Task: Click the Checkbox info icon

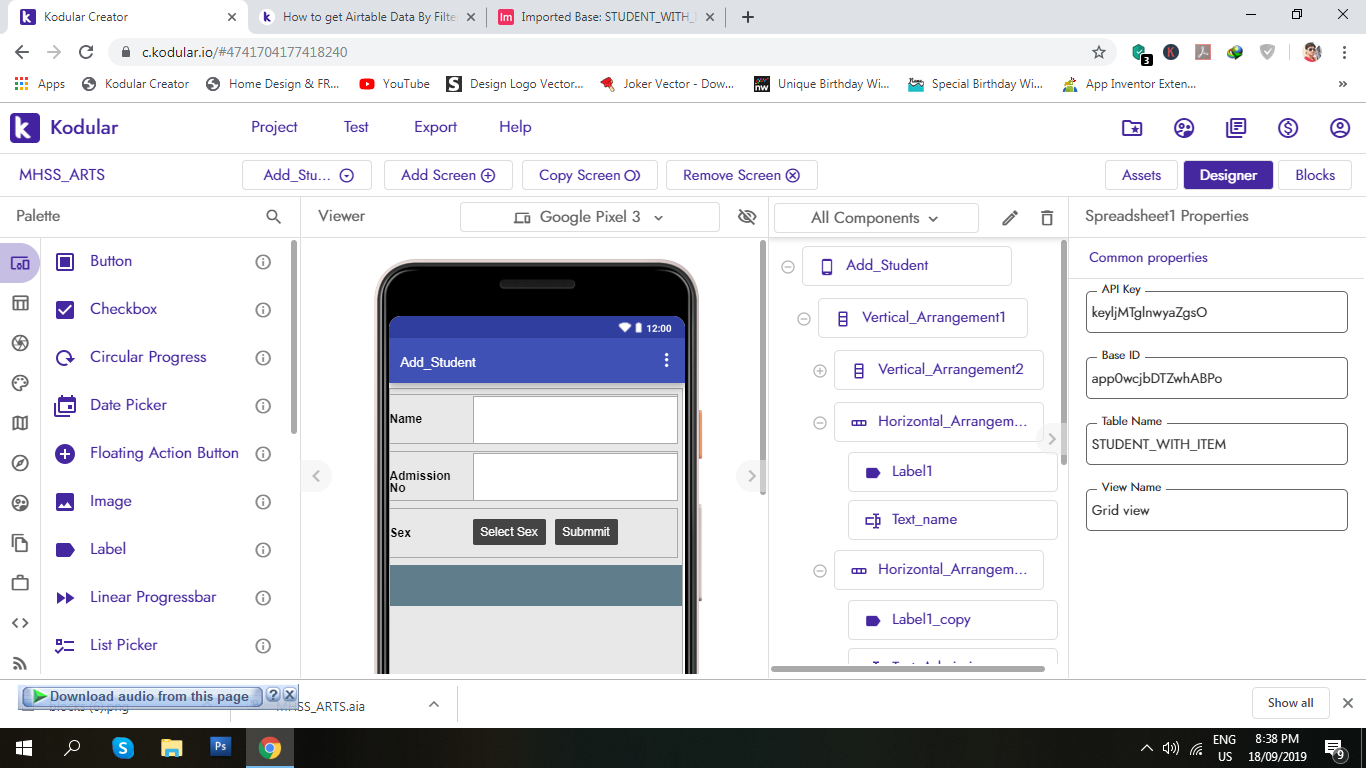Action: pos(263,310)
